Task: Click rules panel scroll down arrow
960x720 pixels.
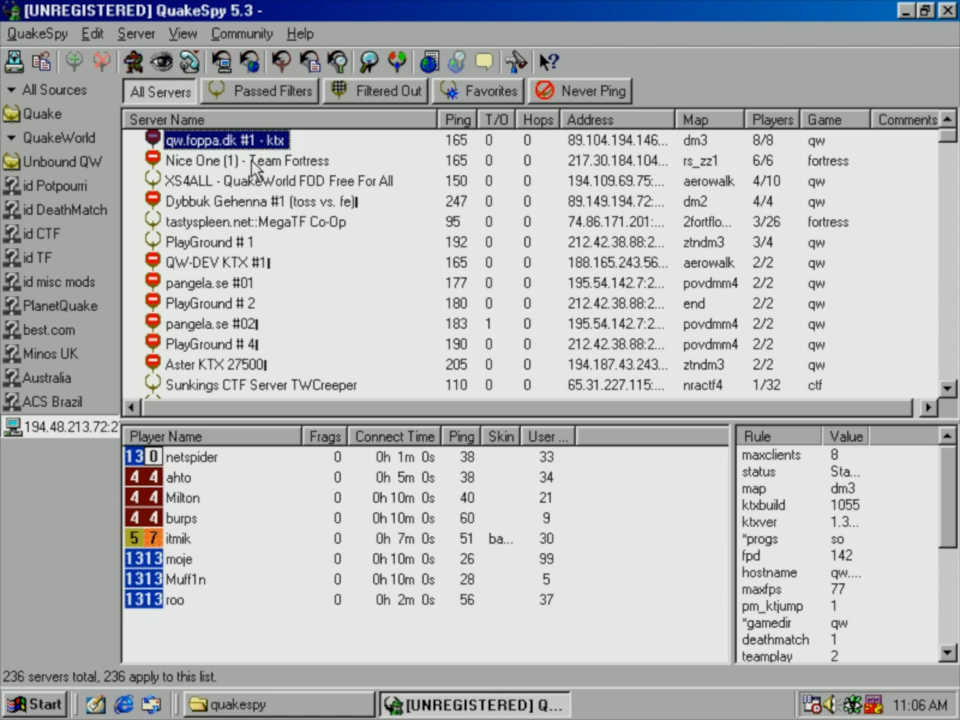Action: coord(947,653)
